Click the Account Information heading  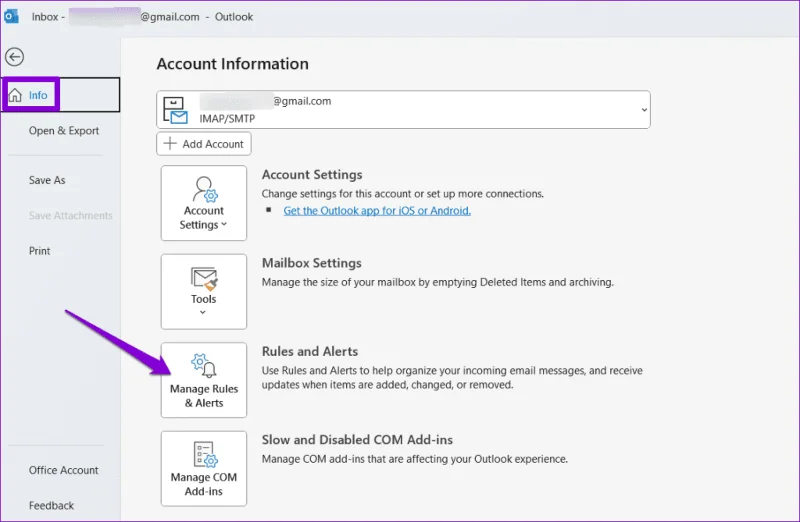pos(233,64)
